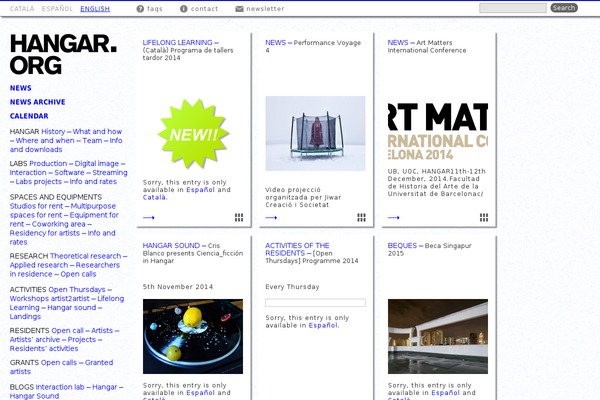Open the contact link

(x=204, y=9)
